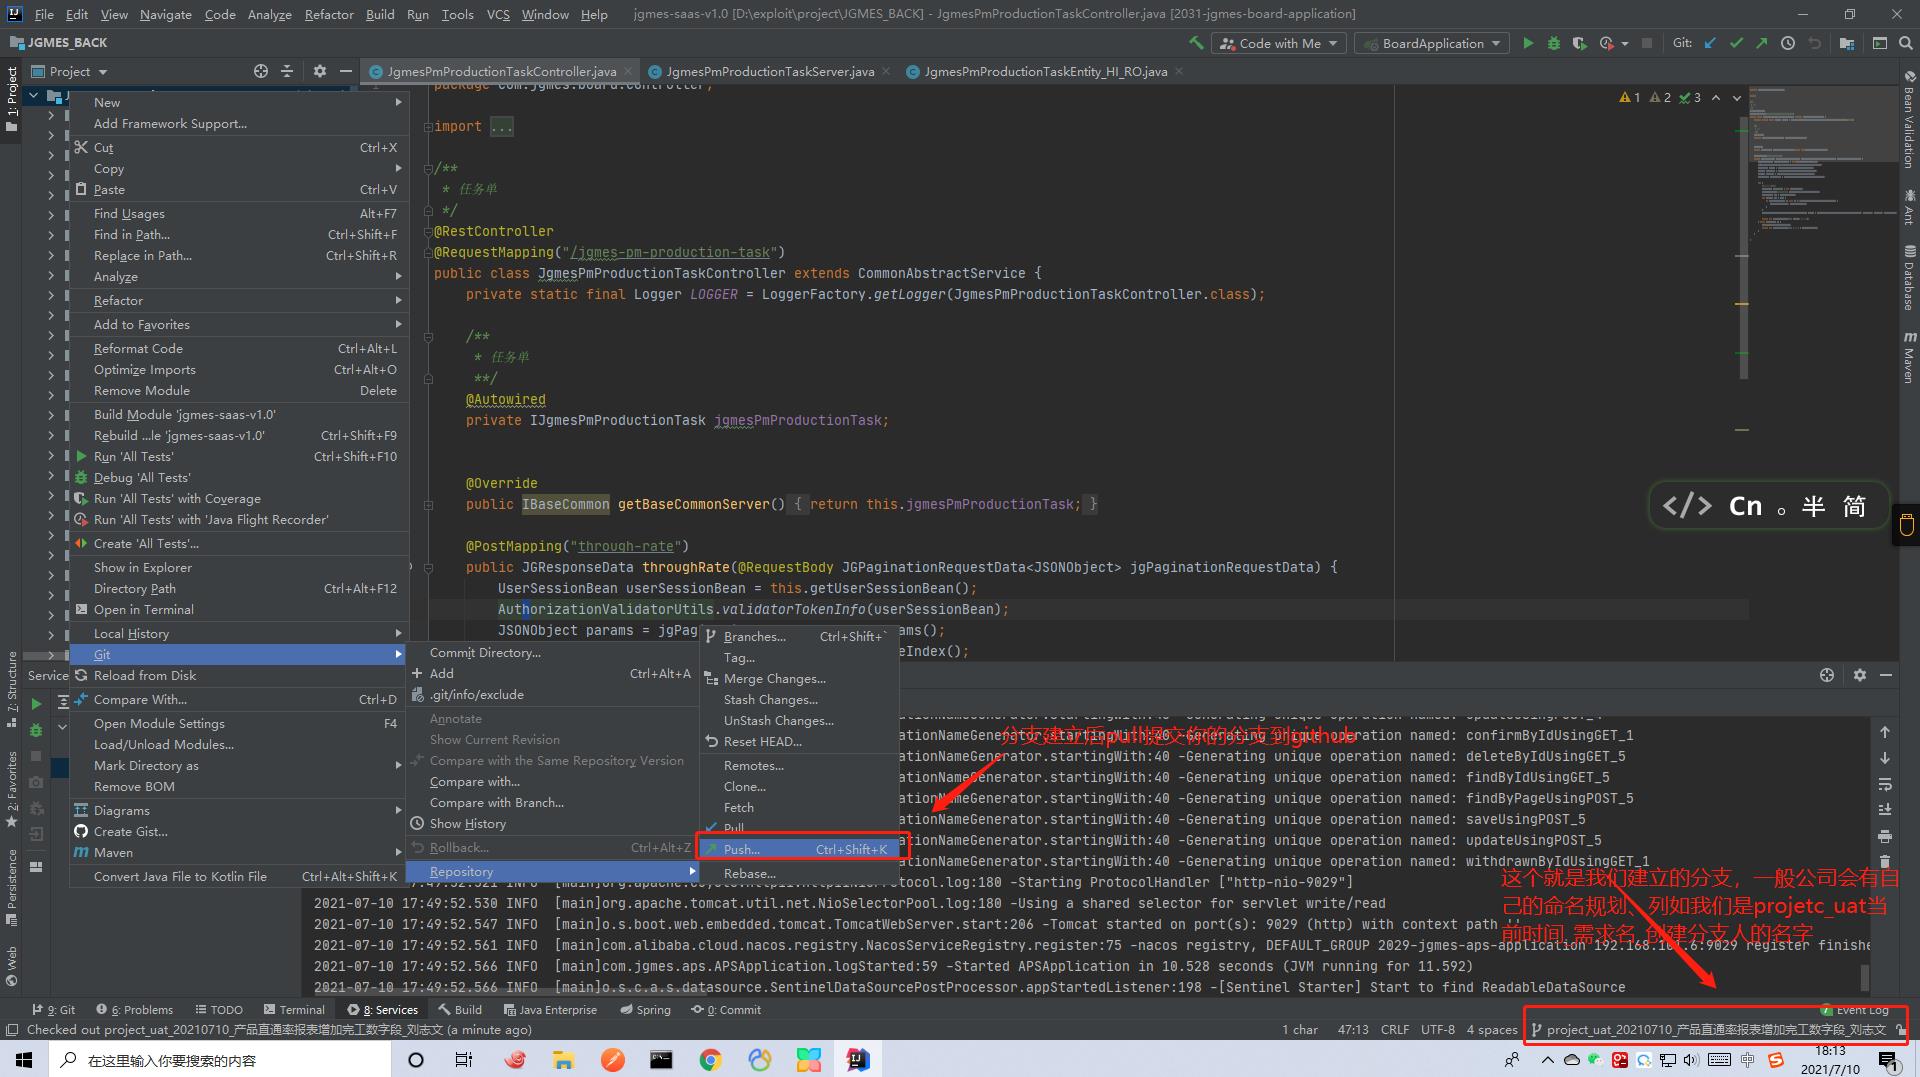Click the green Run icon in Services sidebar
The height and width of the screenshot is (1077, 1920).
pos(36,704)
